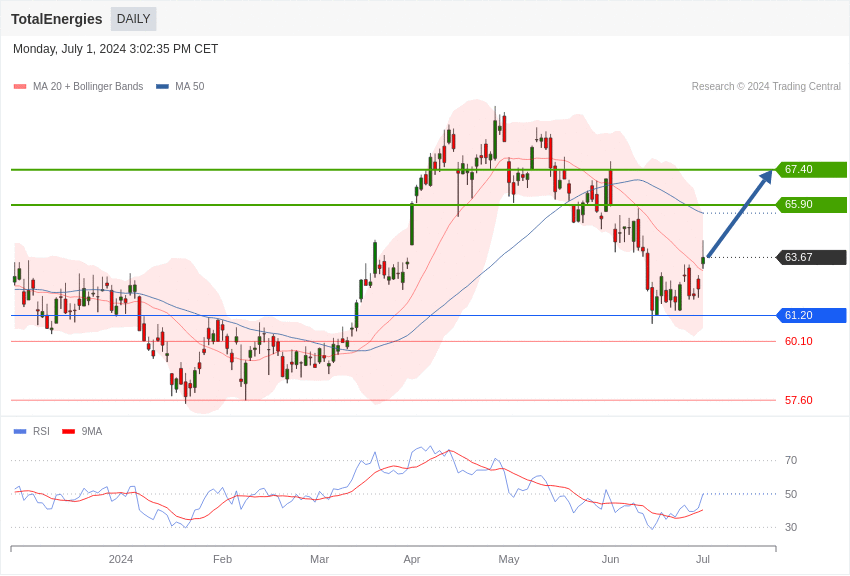
Task: Click the 57.60 support level label
Action: click(798, 401)
